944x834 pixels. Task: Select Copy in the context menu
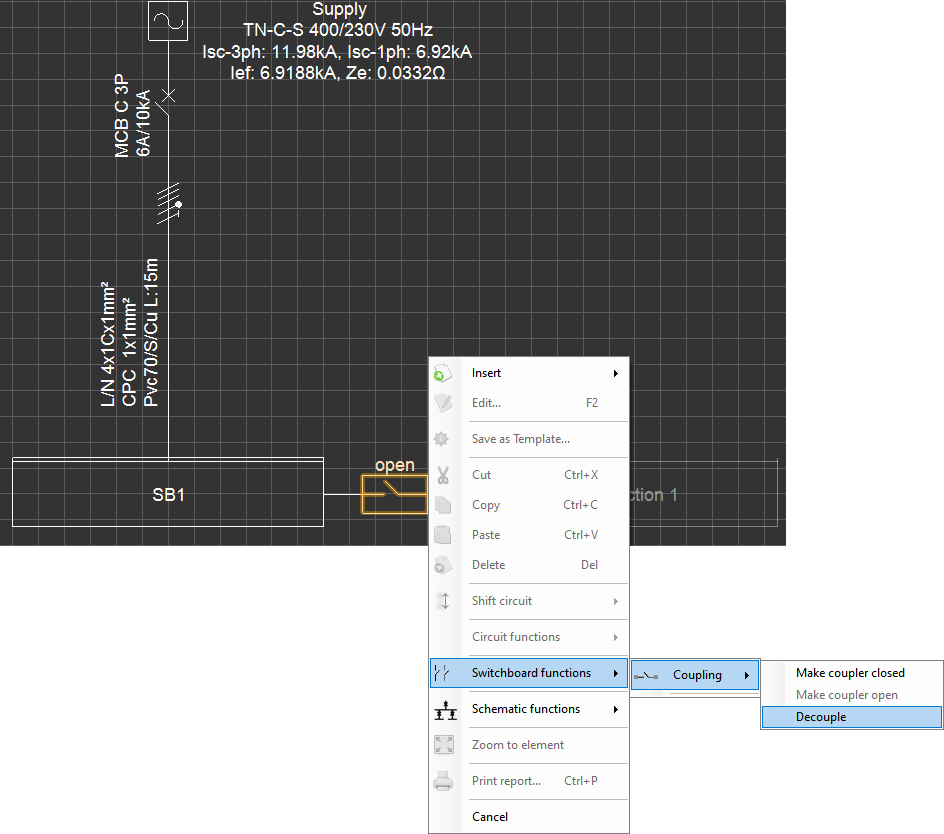[x=529, y=505]
